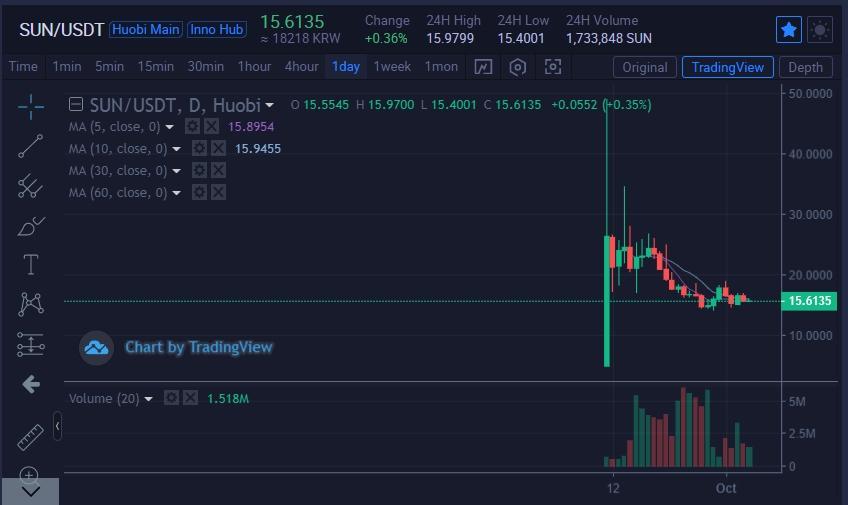848x505 pixels.
Task: Remove the Volume (20) indicator
Action: 190,398
